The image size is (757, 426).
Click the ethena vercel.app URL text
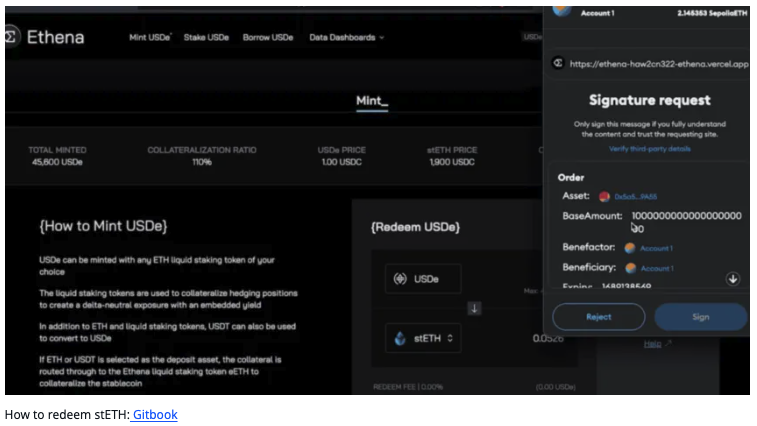659,64
